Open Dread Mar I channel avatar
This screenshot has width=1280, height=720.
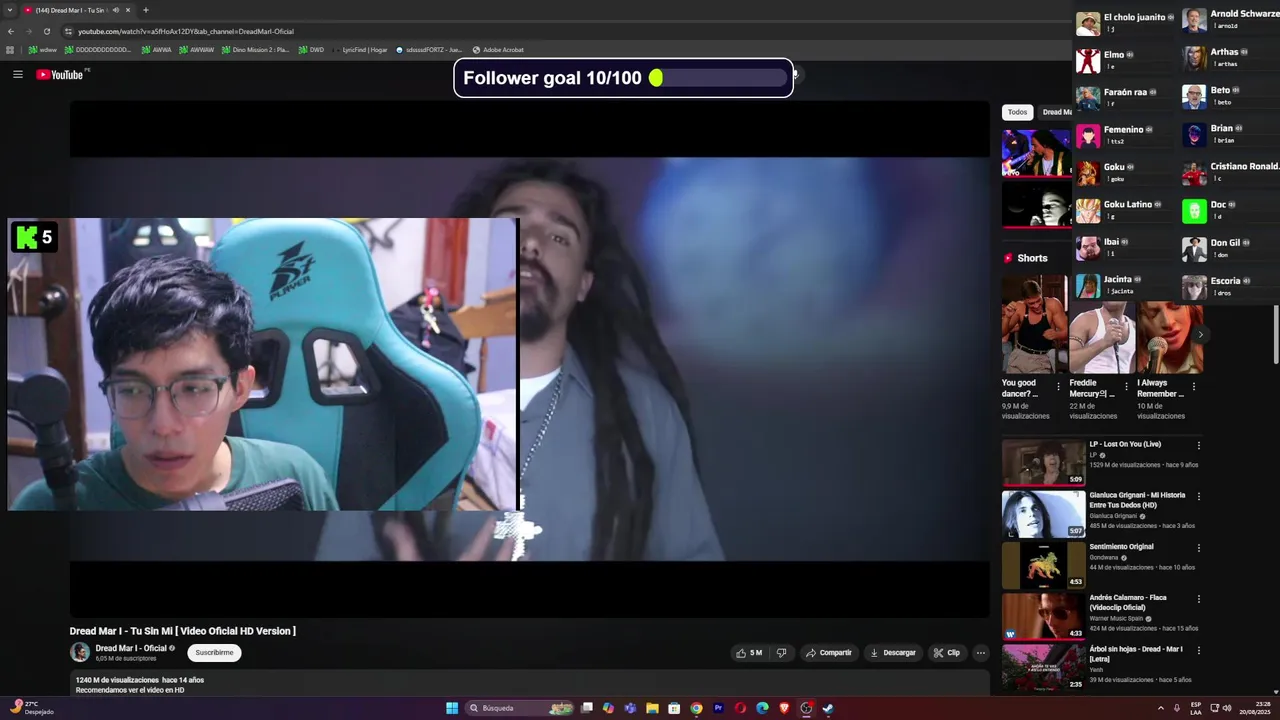click(80, 653)
